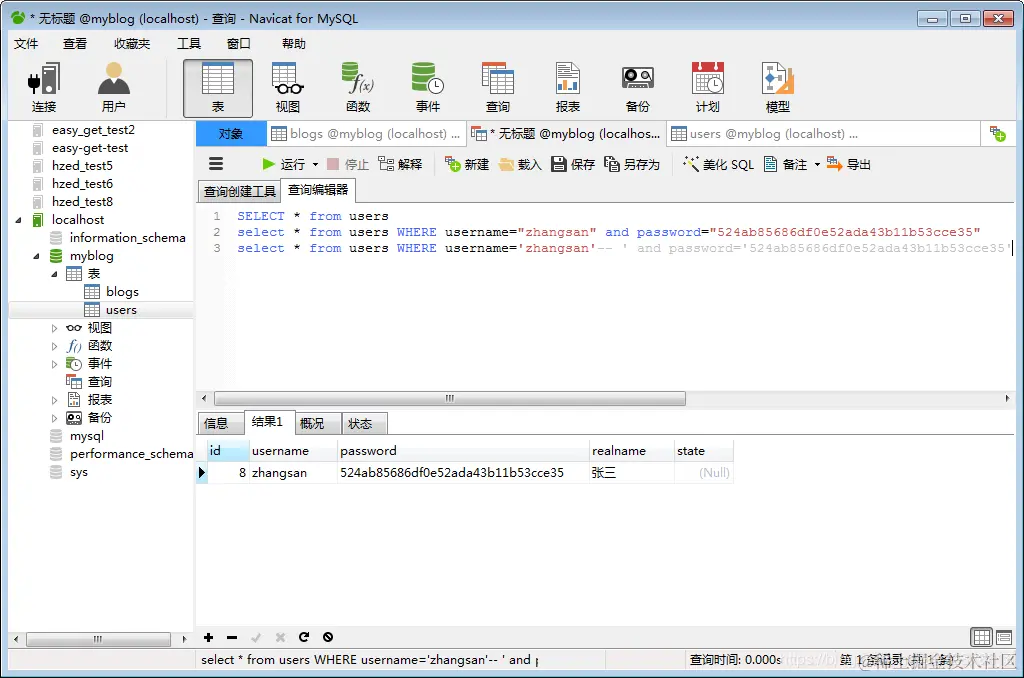The height and width of the screenshot is (678, 1024).
Task: Switch to form view icon
Action: [x=1004, y=636]
